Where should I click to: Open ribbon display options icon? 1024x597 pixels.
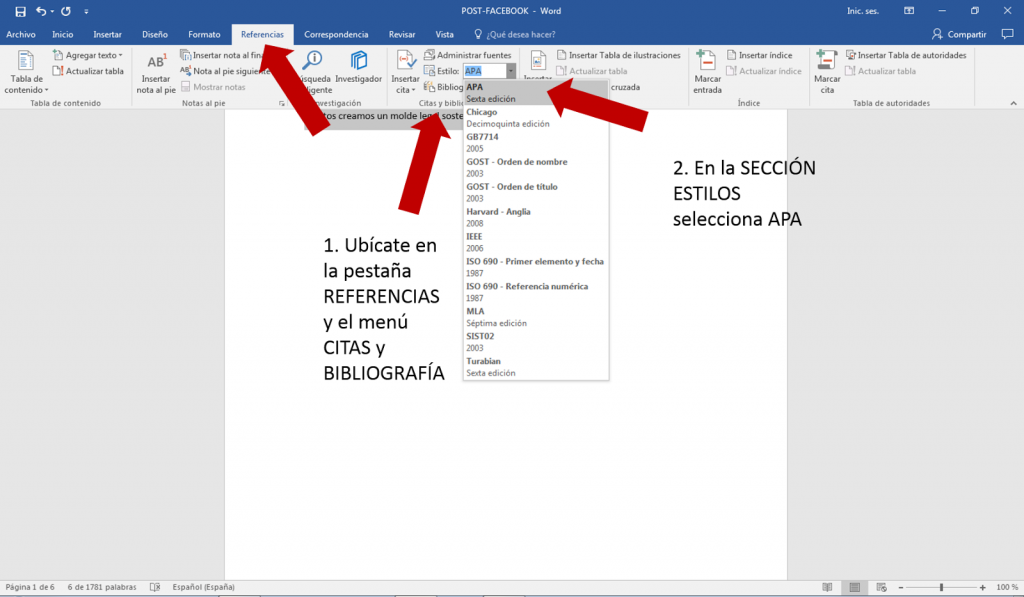coord(909,11)
